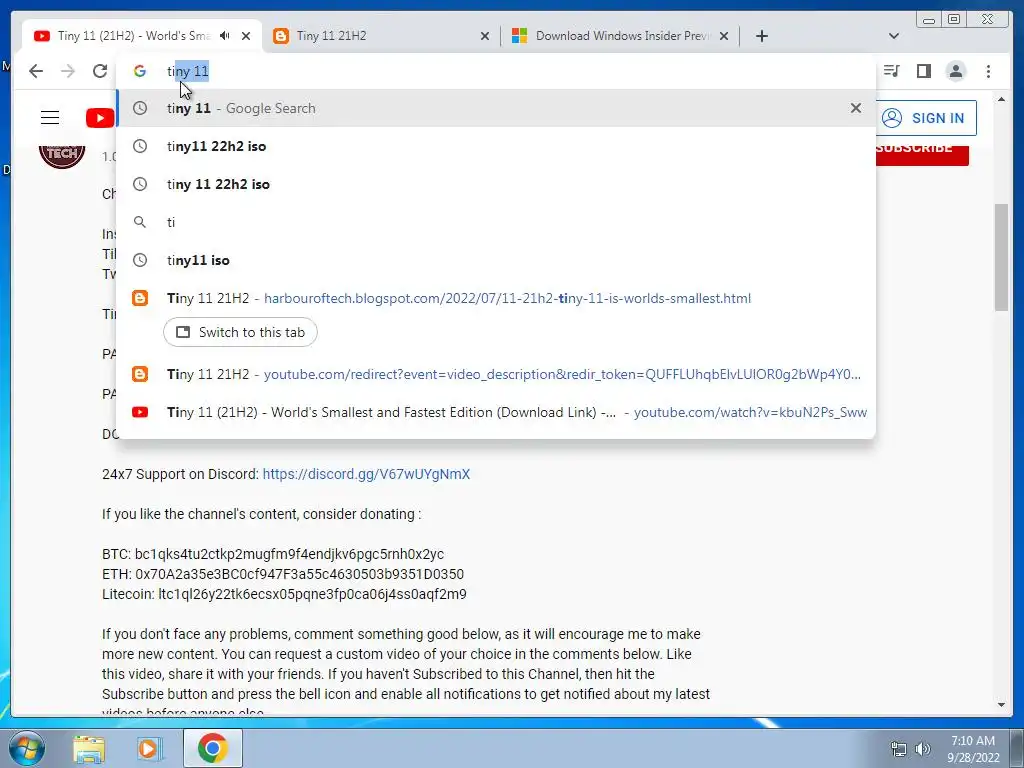Viewport: 1024px width, 768px height.
Task: Open the Chrome three-dot menu
Action: pos(989,71)
